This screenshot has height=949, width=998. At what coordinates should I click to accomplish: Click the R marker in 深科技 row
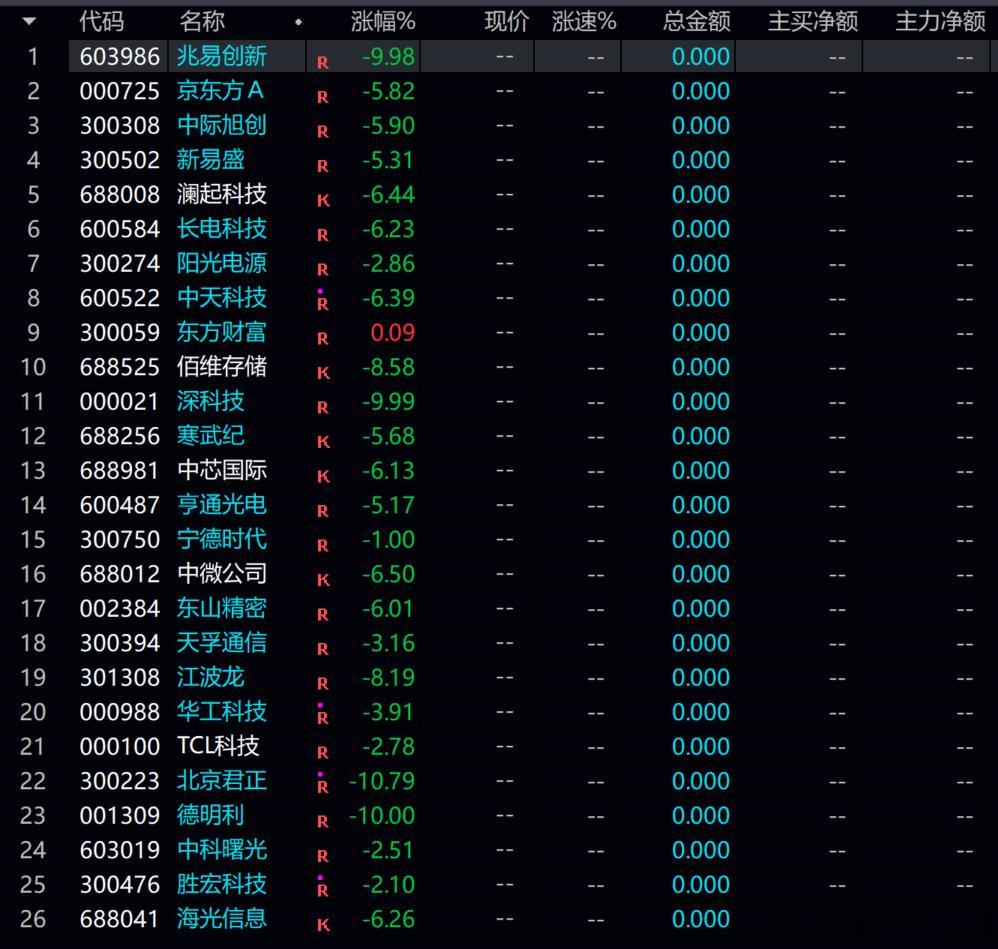pos(323,407)
